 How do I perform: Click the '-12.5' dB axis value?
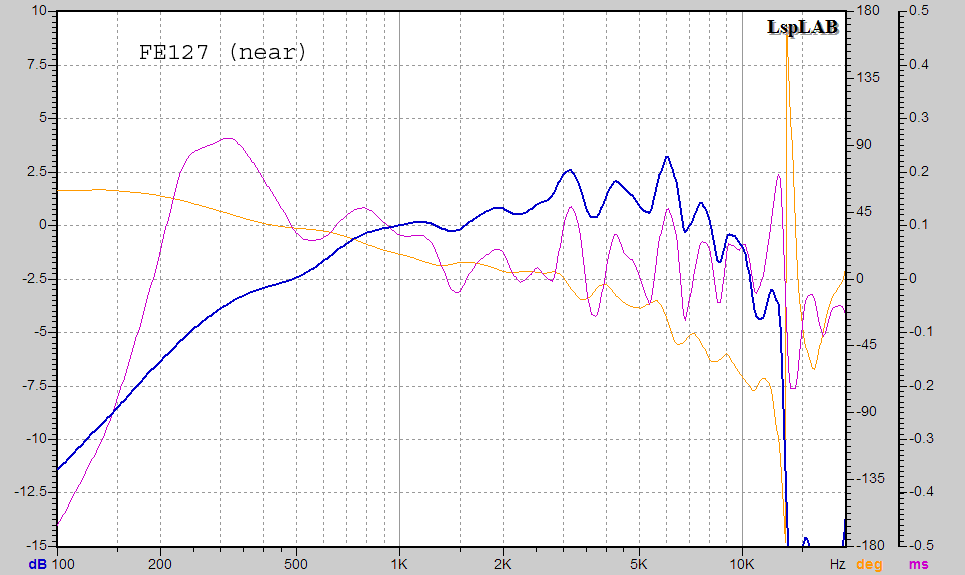[x=31, y=492]
